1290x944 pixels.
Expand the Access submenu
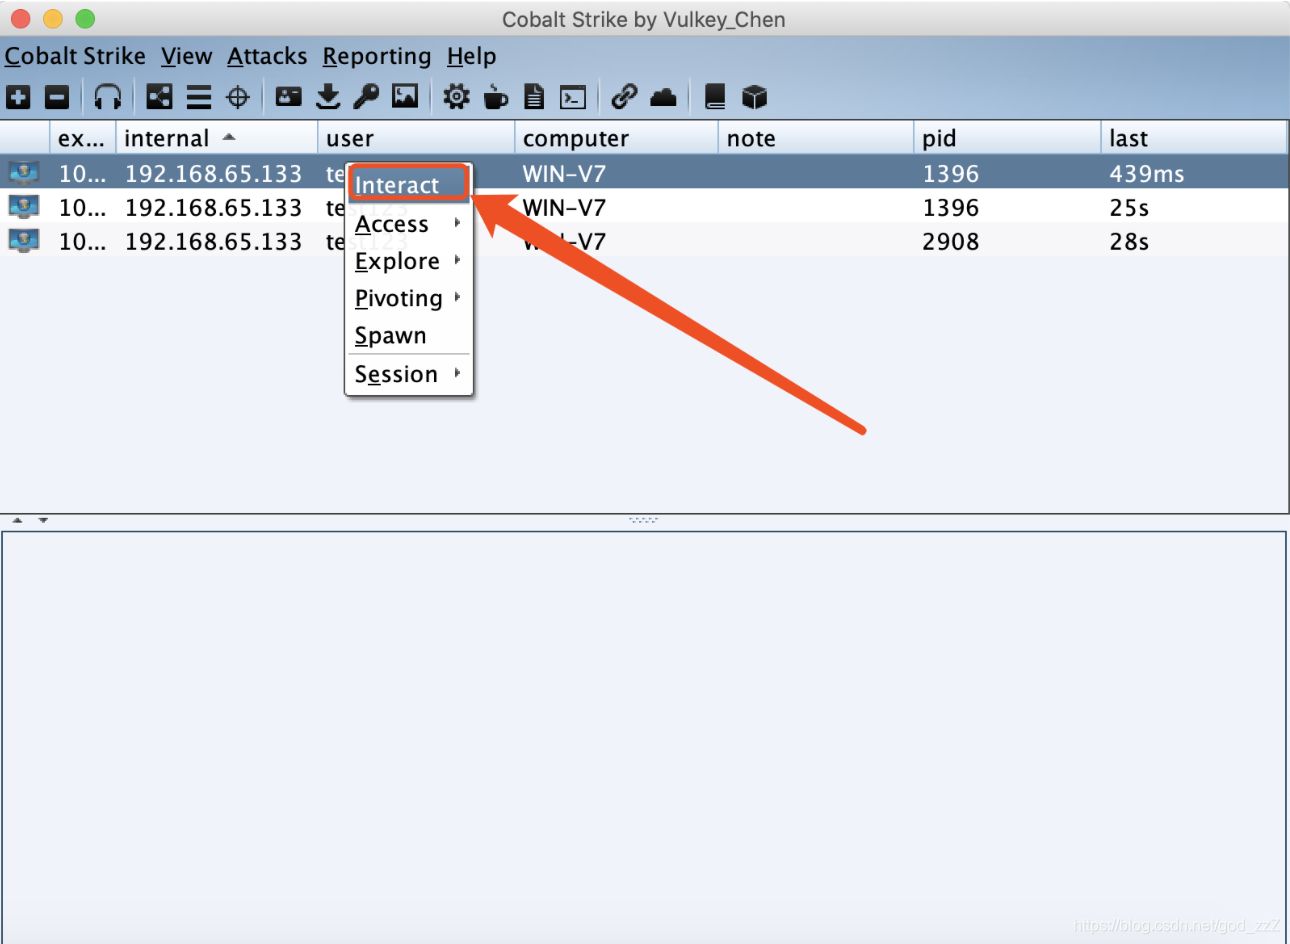tap(408, 224)
